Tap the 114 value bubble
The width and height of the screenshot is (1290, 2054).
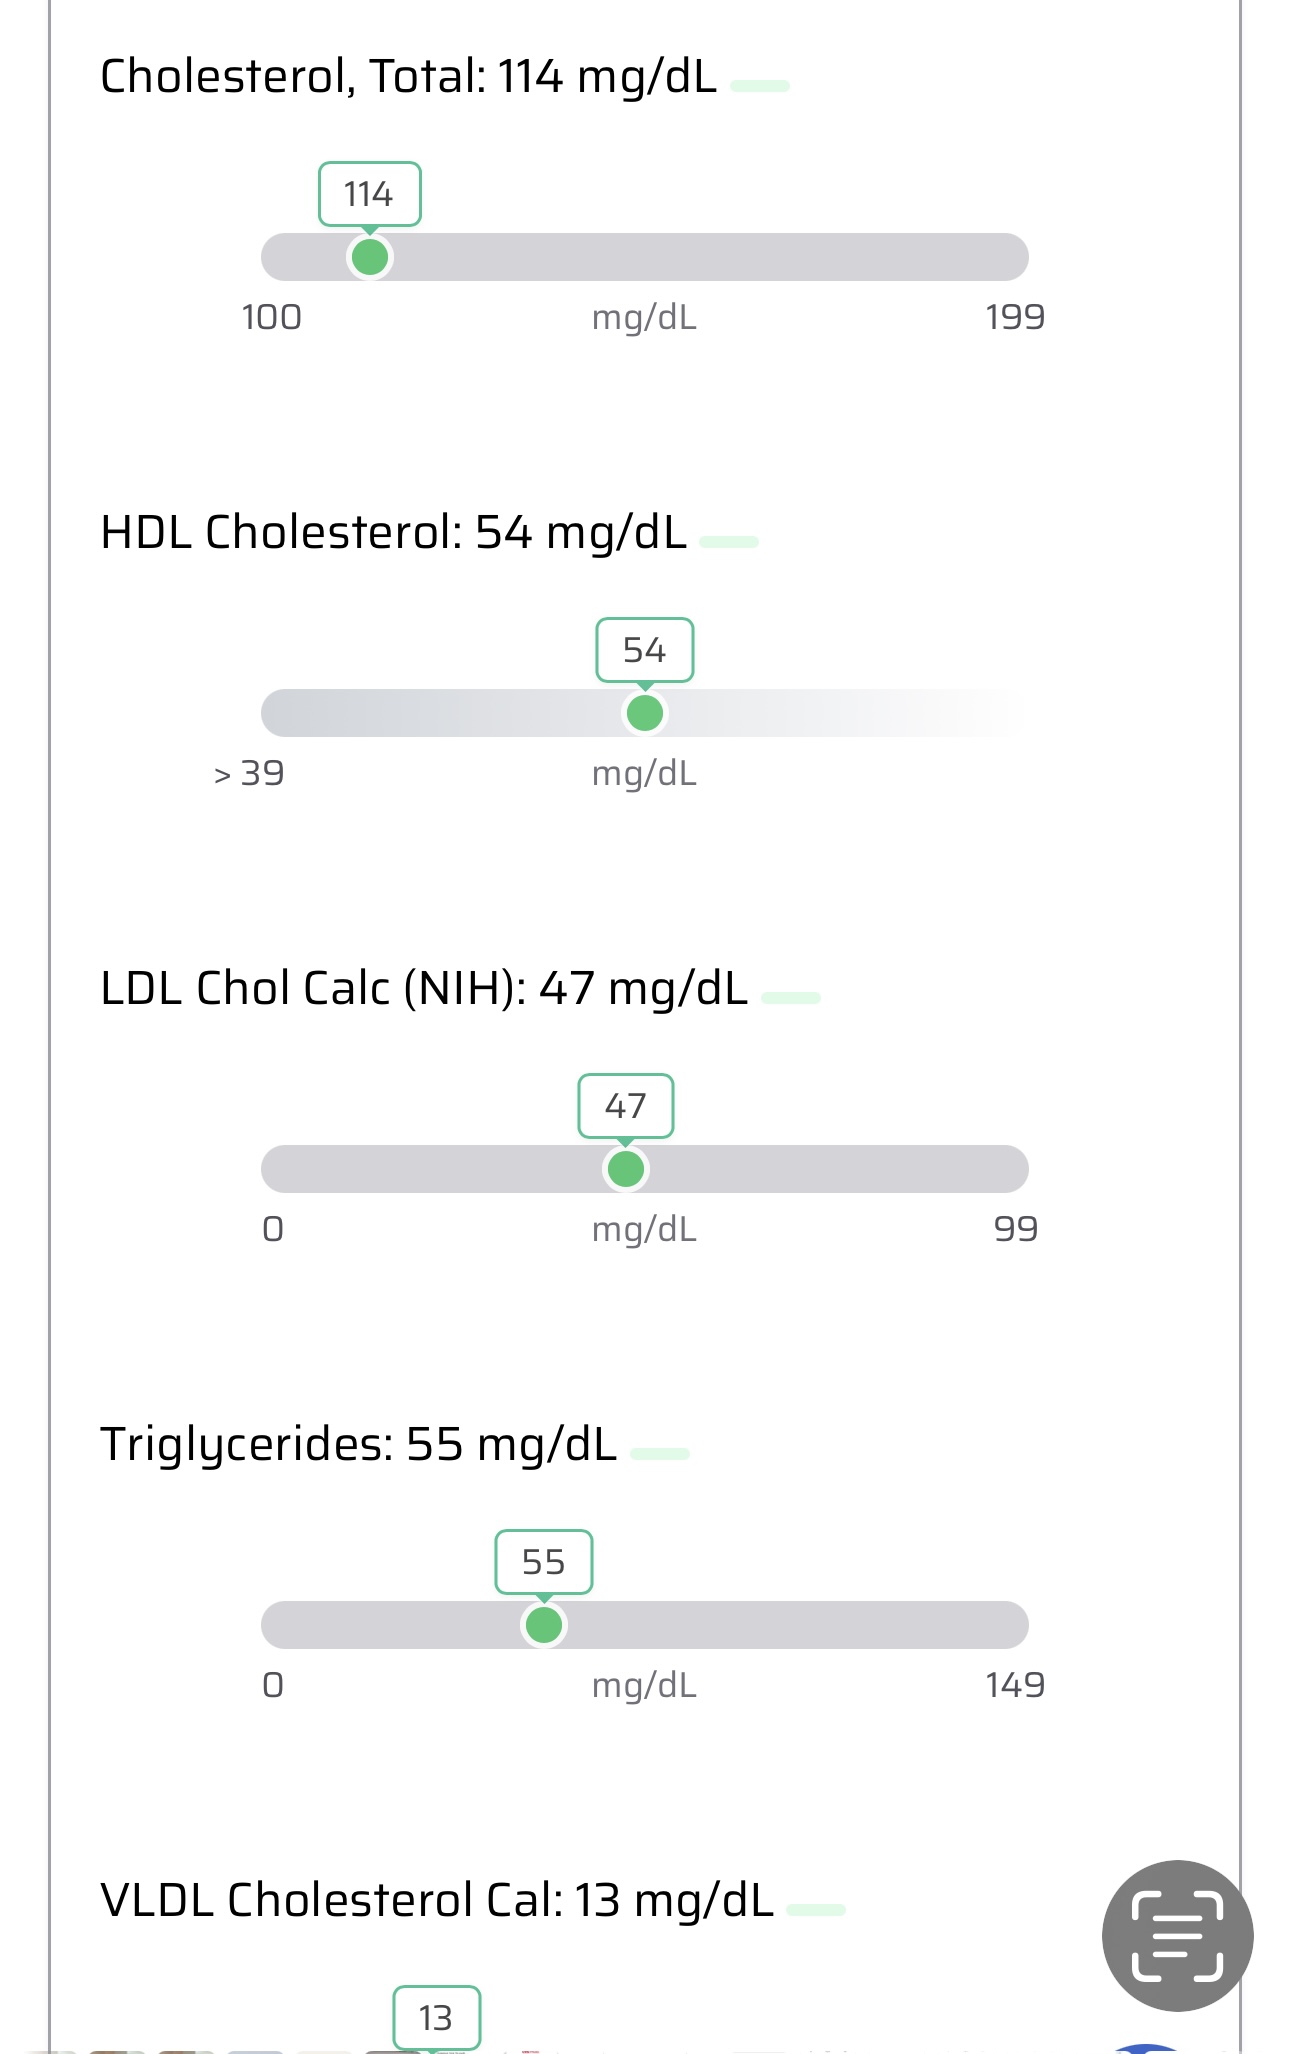[369, 194]
